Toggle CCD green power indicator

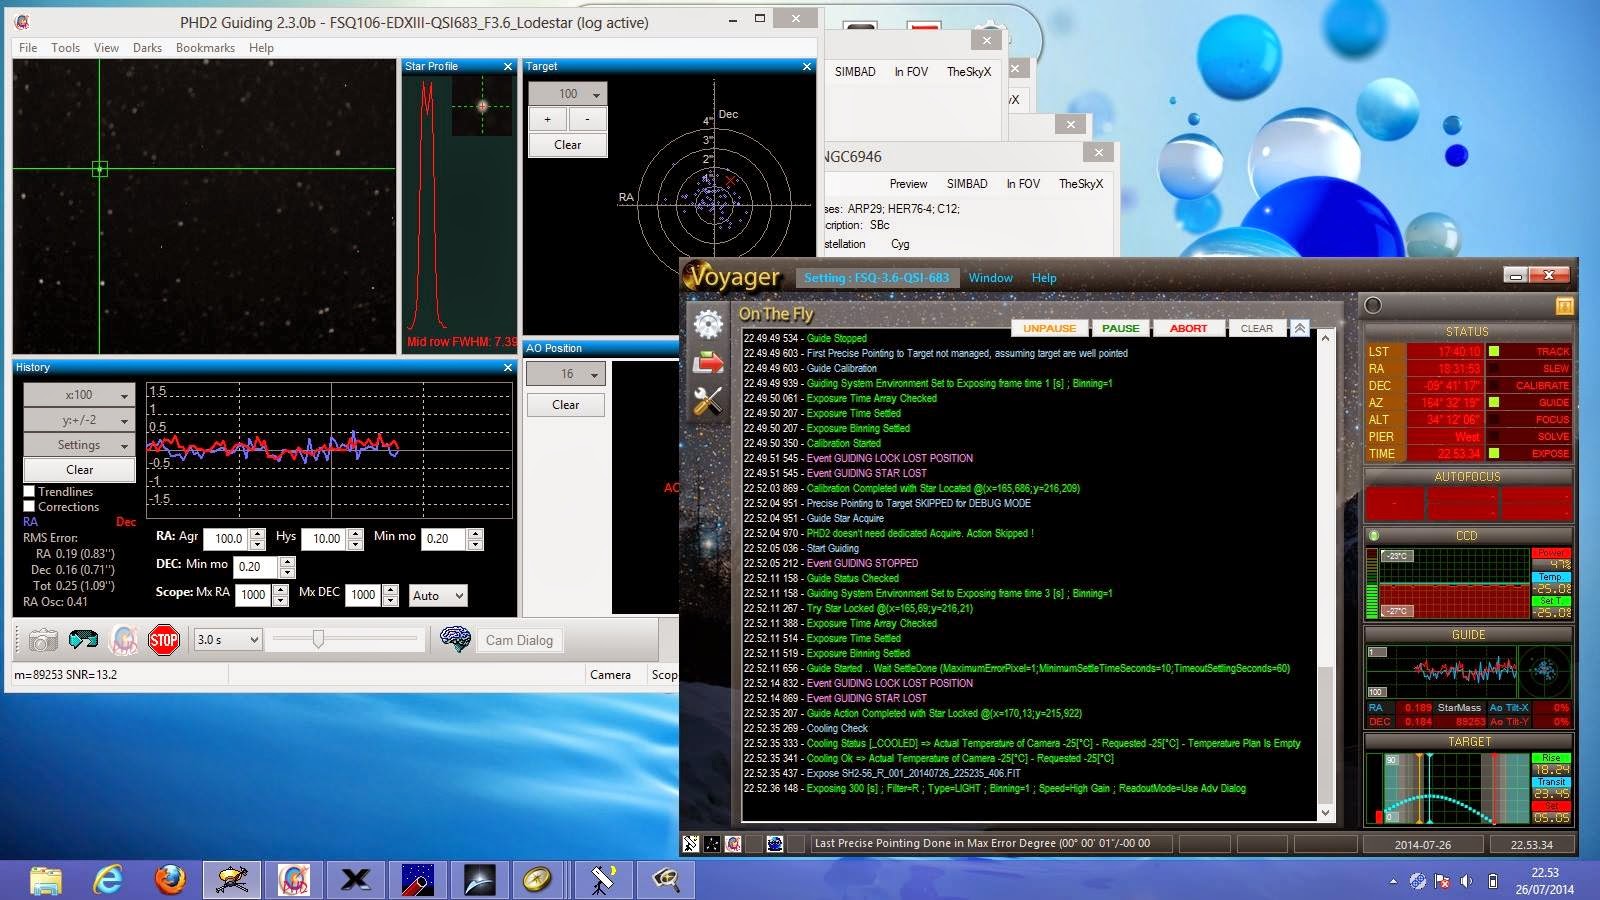coord(1374,536)
